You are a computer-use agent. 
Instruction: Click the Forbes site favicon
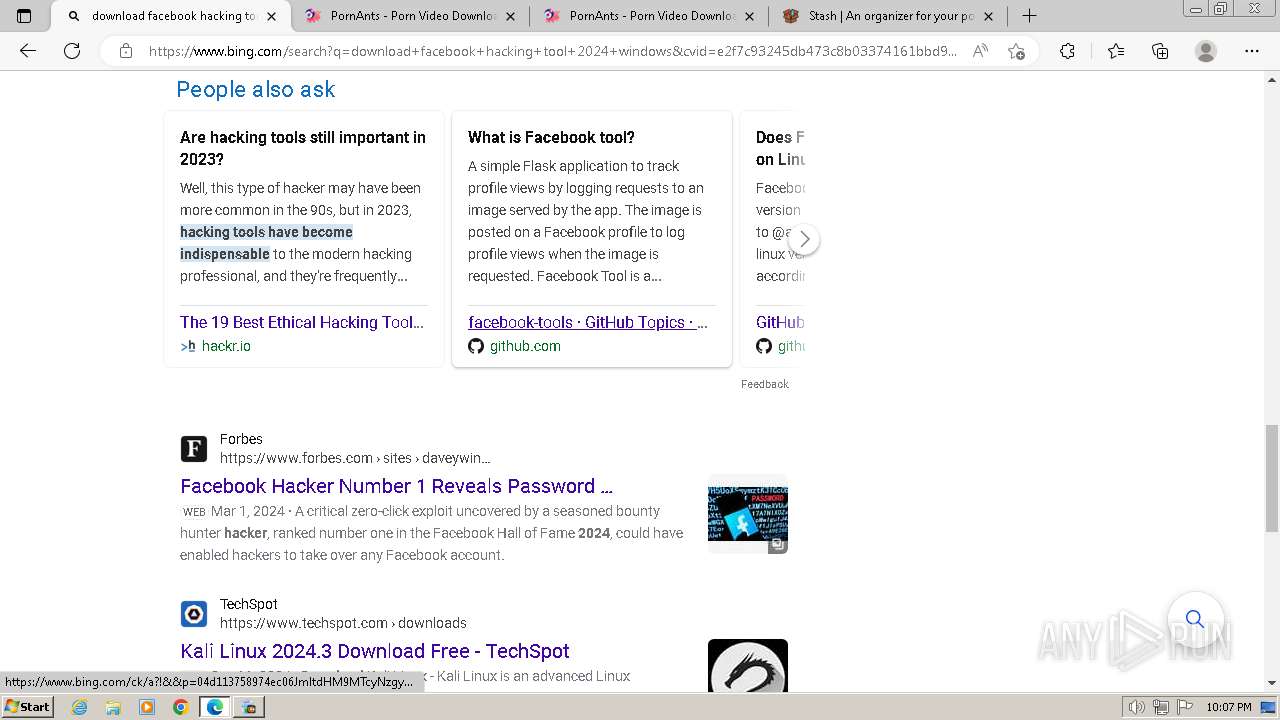(194, 448)
